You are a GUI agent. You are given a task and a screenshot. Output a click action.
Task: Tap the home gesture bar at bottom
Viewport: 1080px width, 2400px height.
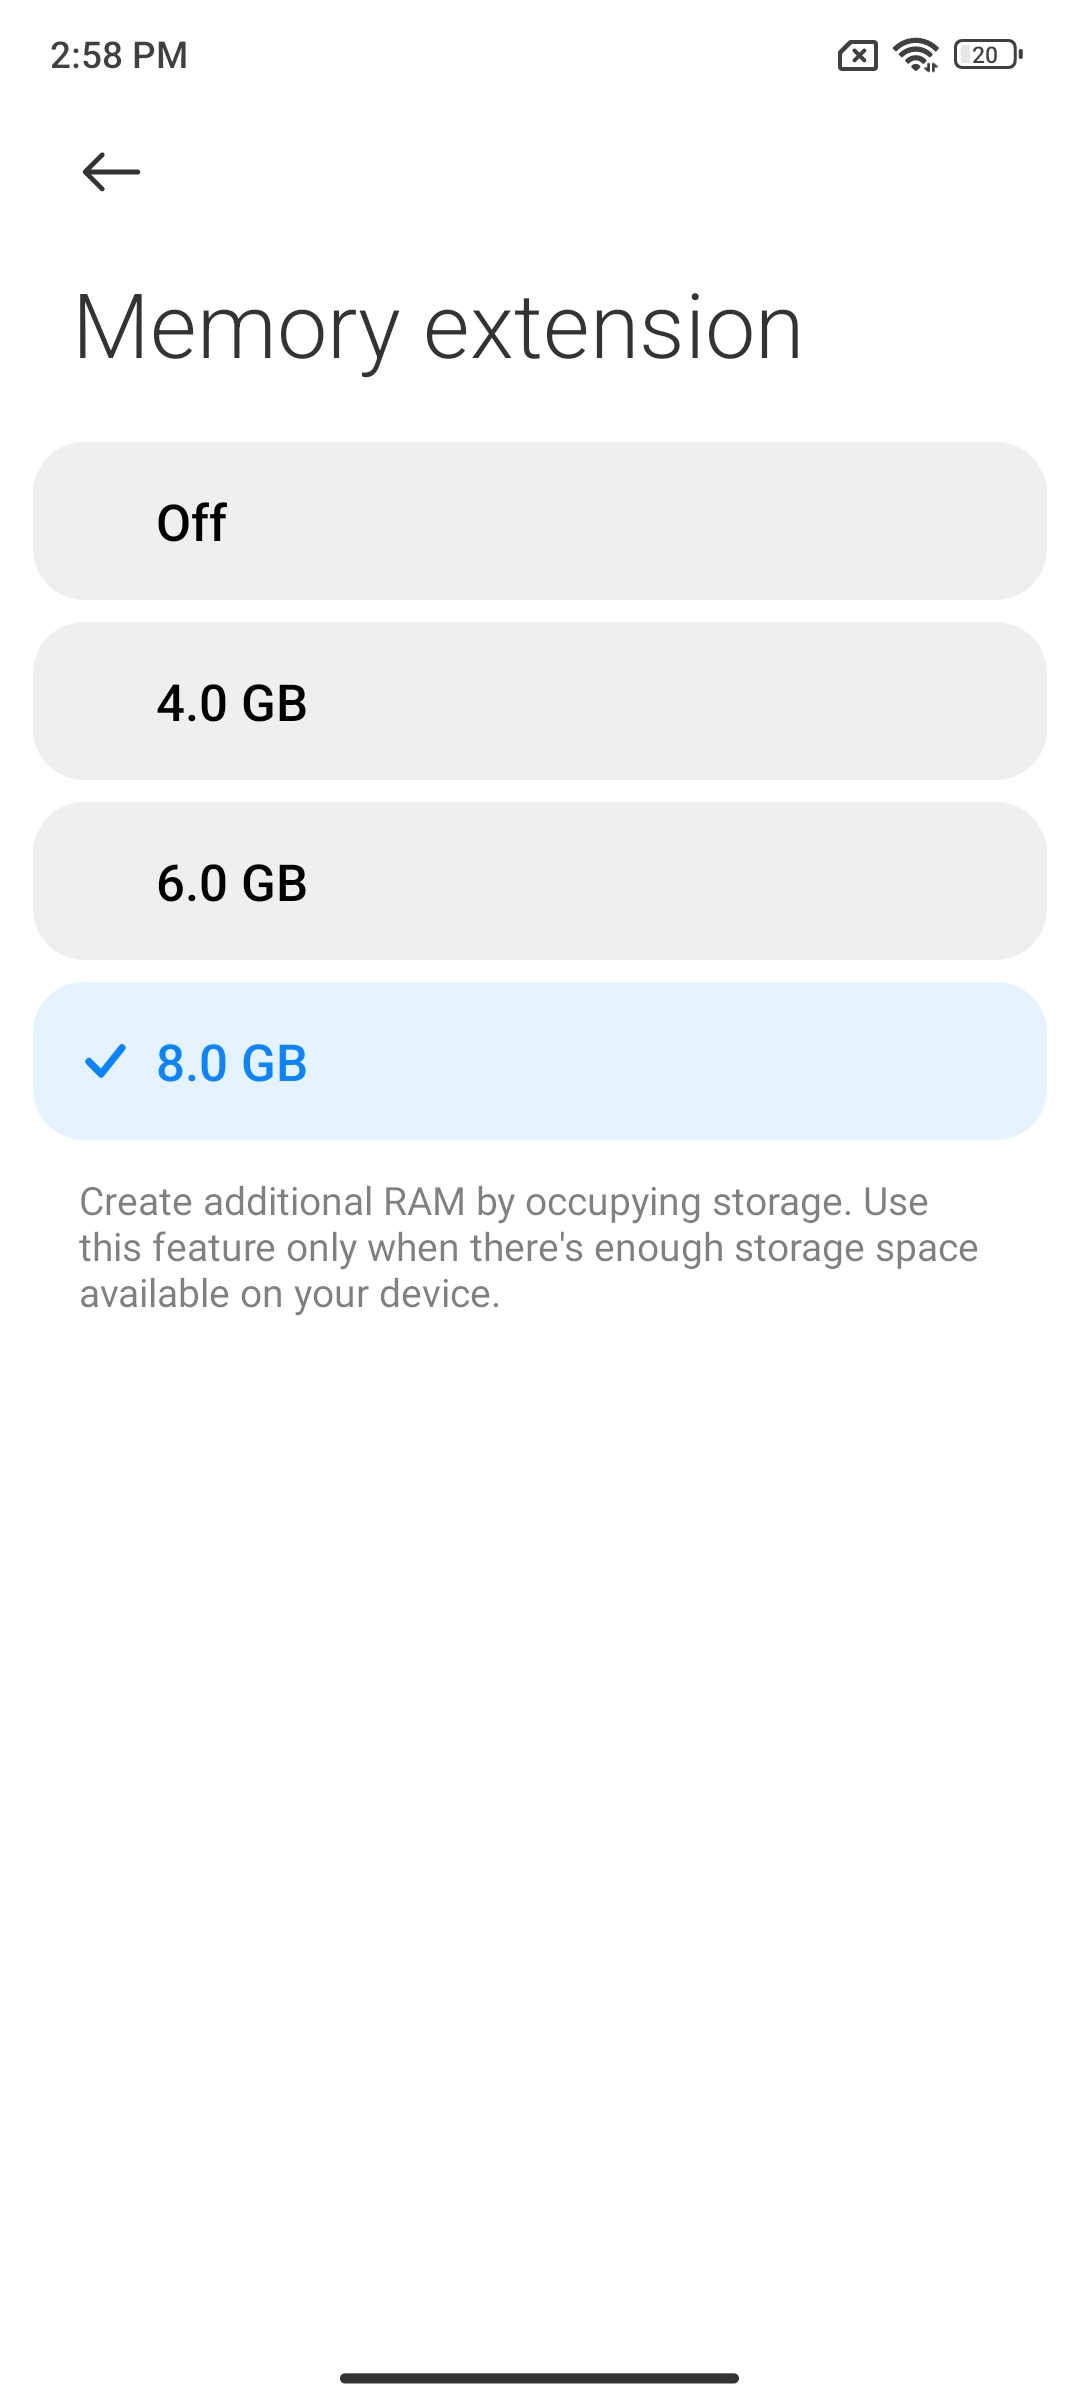(x=539, y=2378)
